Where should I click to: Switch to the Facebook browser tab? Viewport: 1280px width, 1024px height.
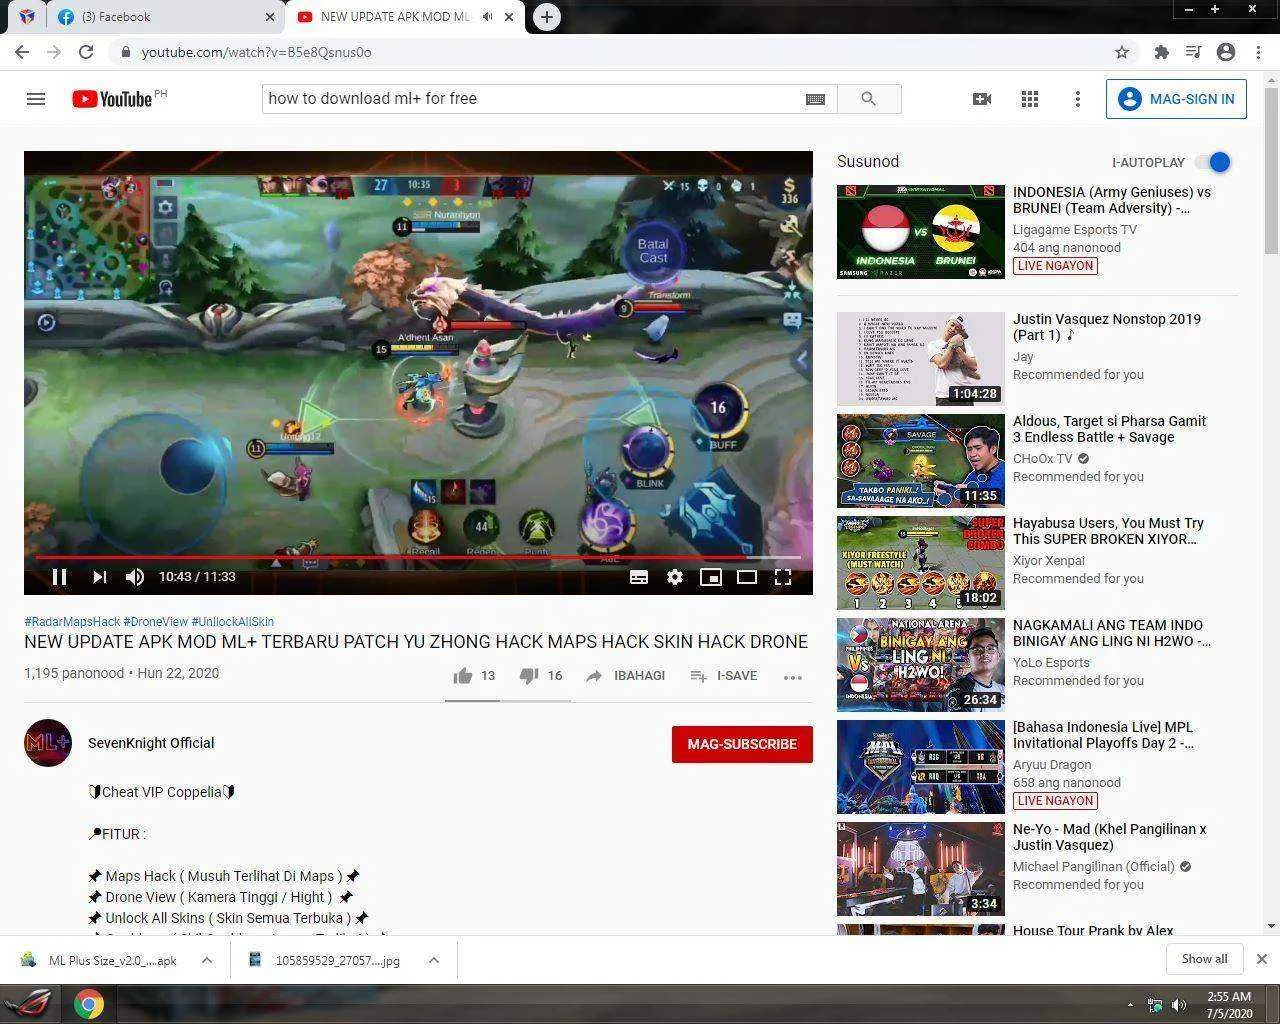point(165,17)
